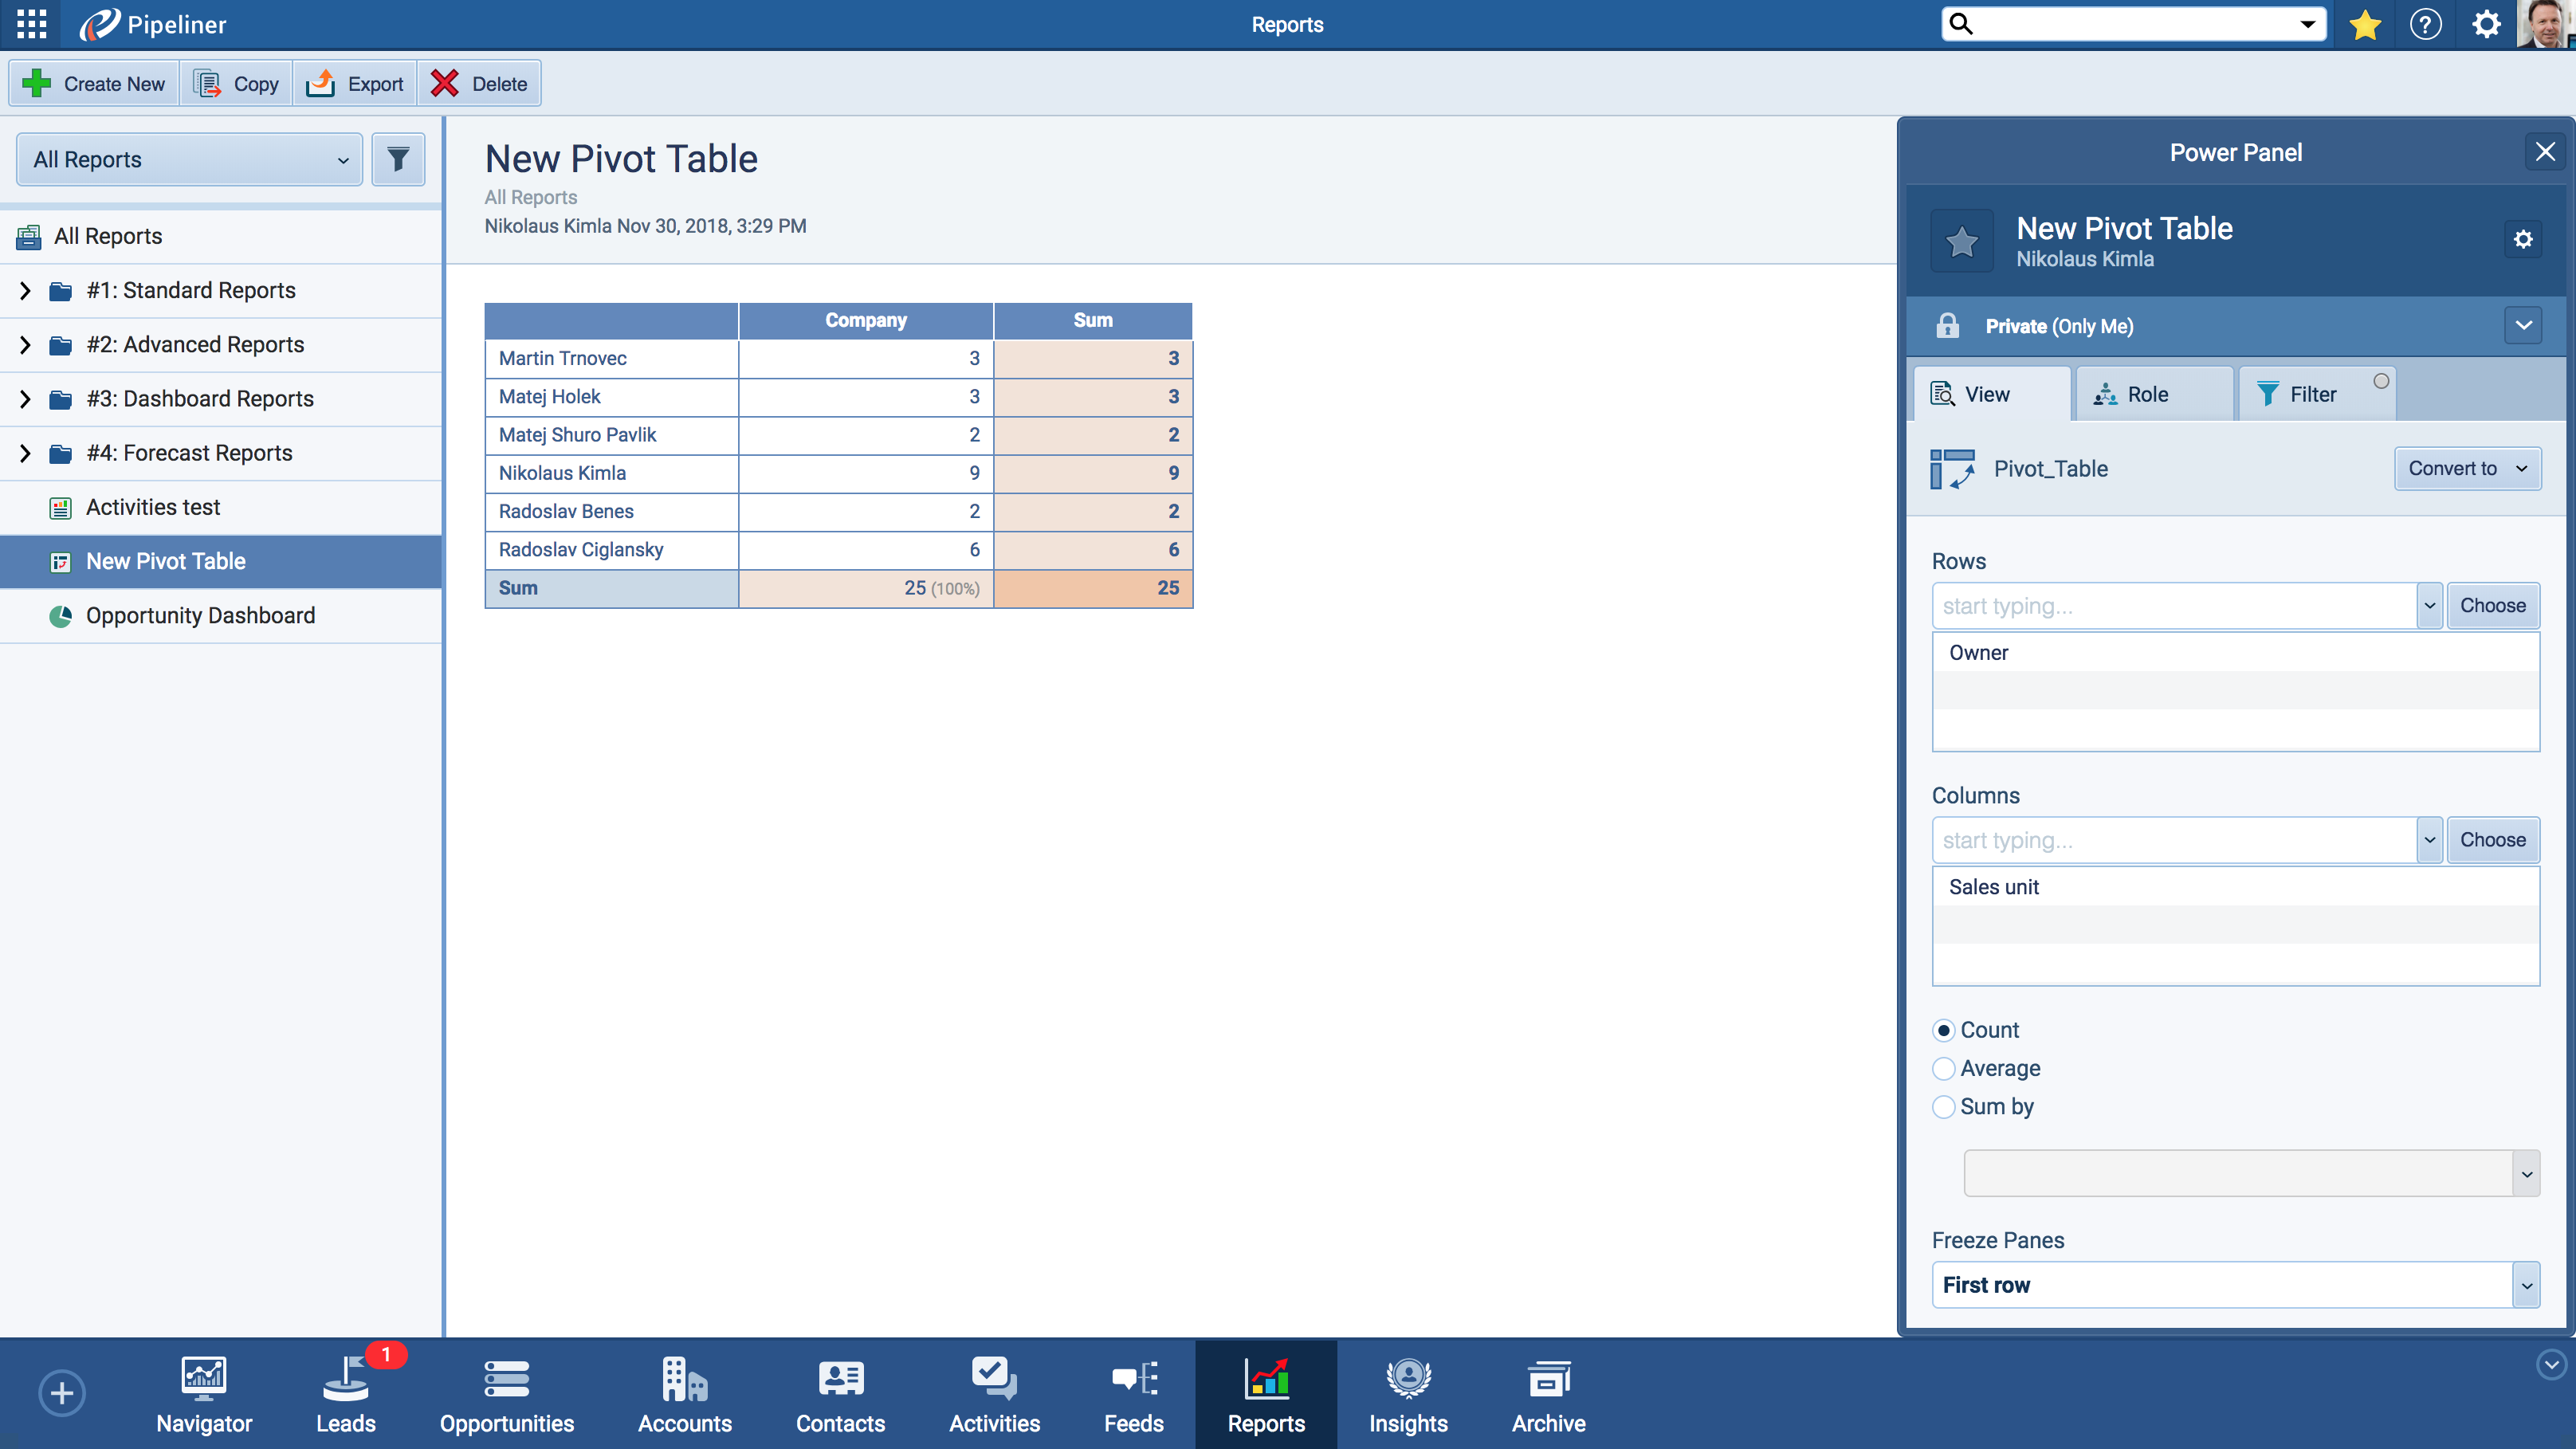Click the Export button
Screen dimensions: 2576x1449
pyautogui.click(x=355, y=84)
